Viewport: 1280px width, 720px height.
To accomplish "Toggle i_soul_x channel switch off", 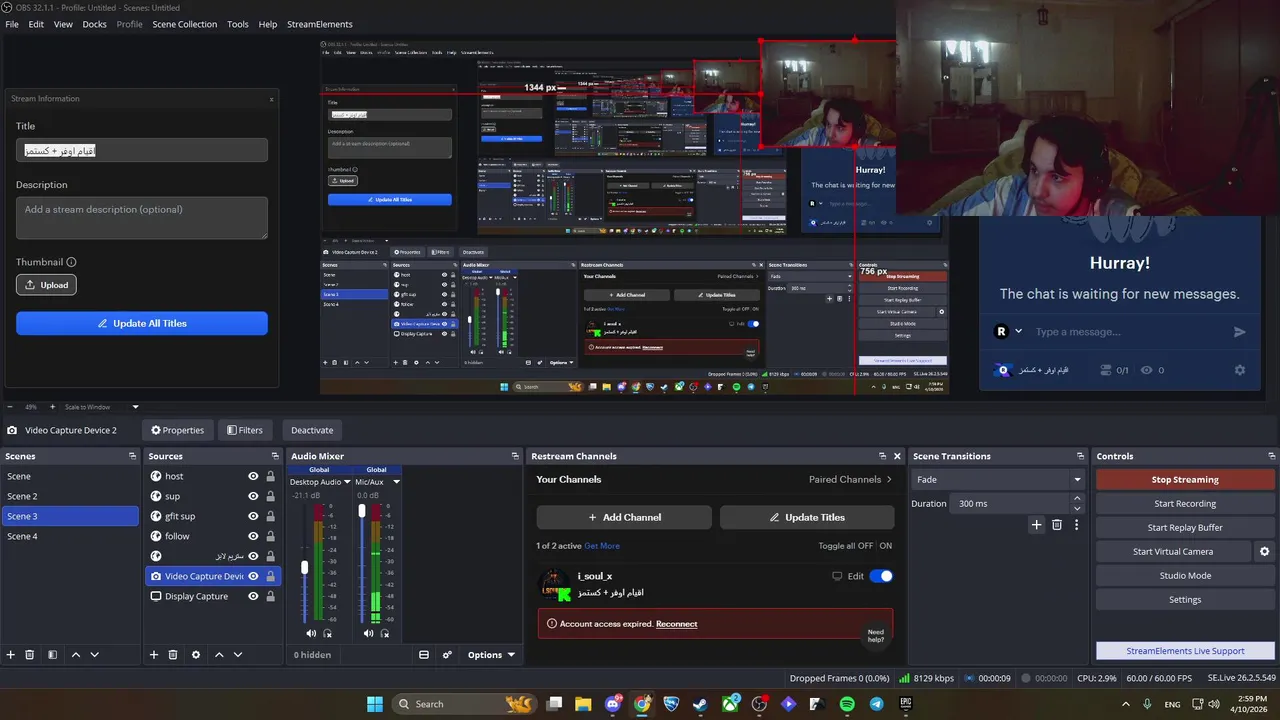I will click(881, 576).
